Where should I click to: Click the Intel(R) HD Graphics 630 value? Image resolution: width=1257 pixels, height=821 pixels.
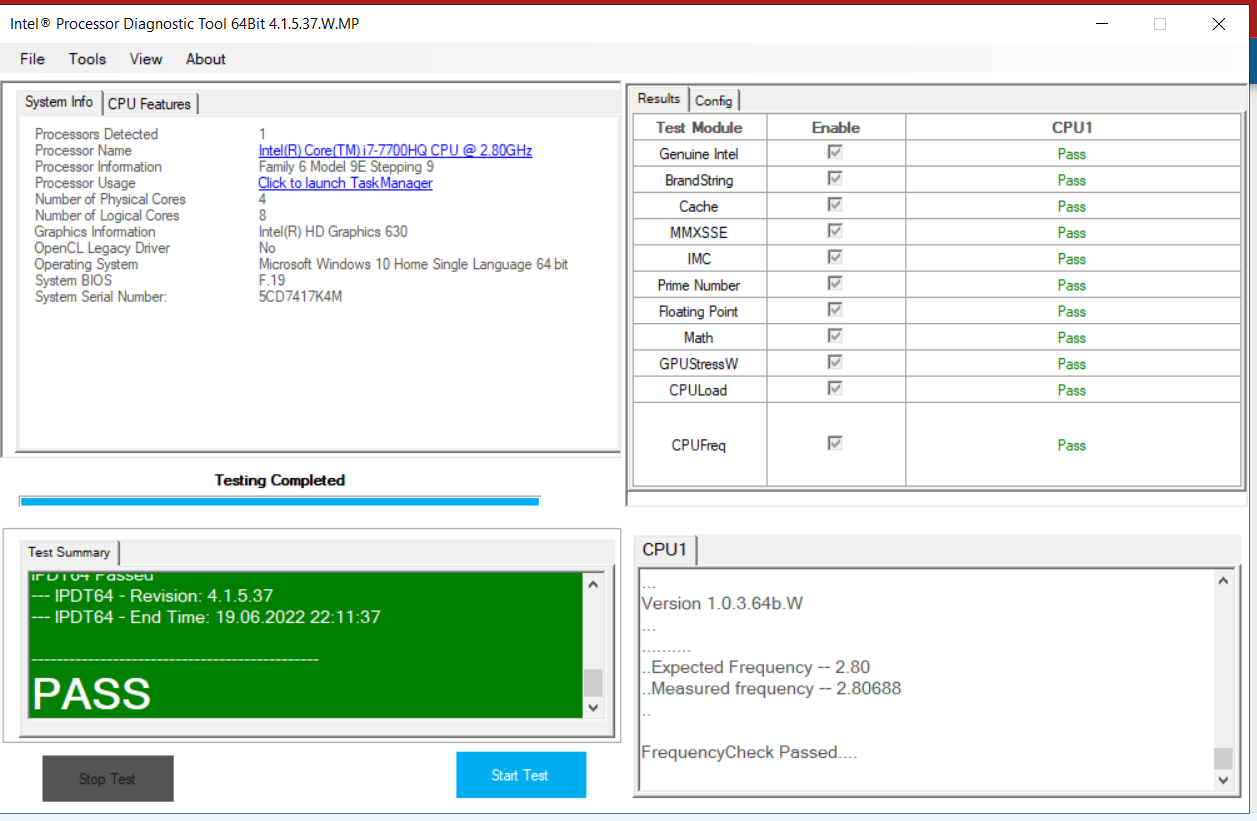[x=333, y=232]
